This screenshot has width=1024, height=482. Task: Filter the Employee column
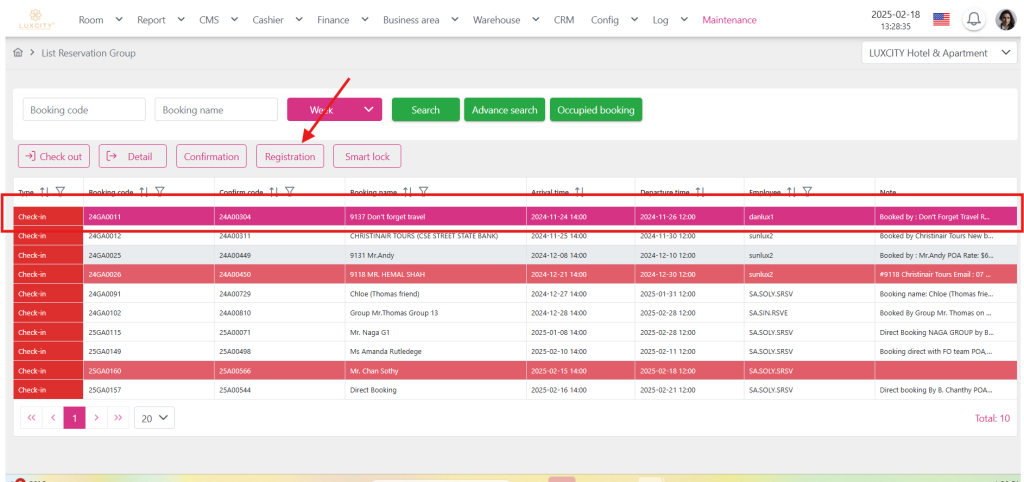[x=806, y=191]
